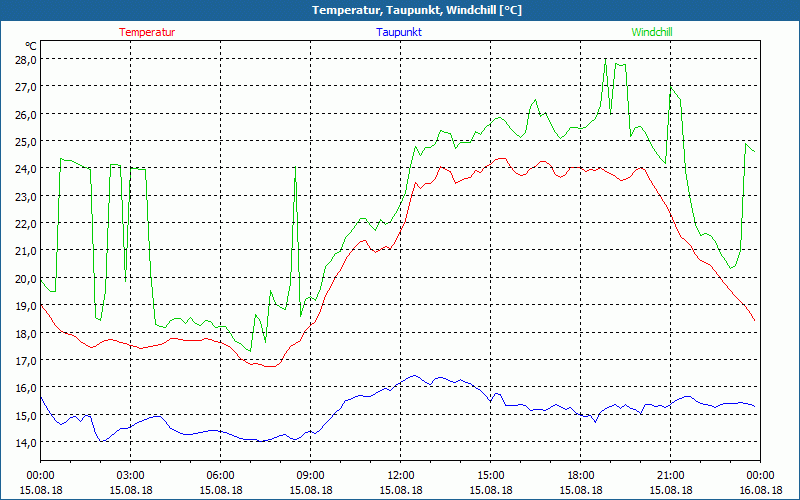This screenshot has height=500, width=800.
Task: Click the 15,0 y-axis value
Action: (x=26, y=415)
